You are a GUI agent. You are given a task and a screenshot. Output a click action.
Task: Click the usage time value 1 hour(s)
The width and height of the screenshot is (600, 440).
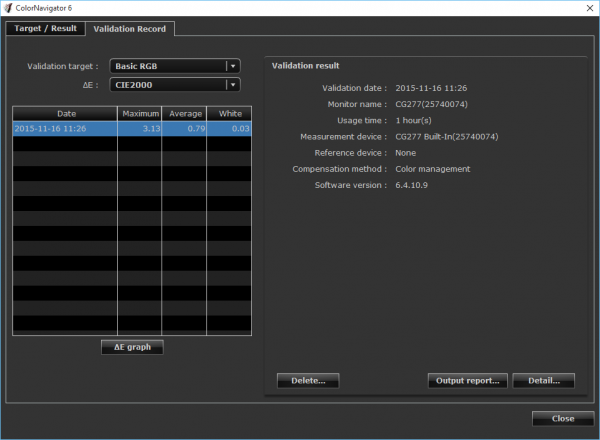click(x=413, y=121)
